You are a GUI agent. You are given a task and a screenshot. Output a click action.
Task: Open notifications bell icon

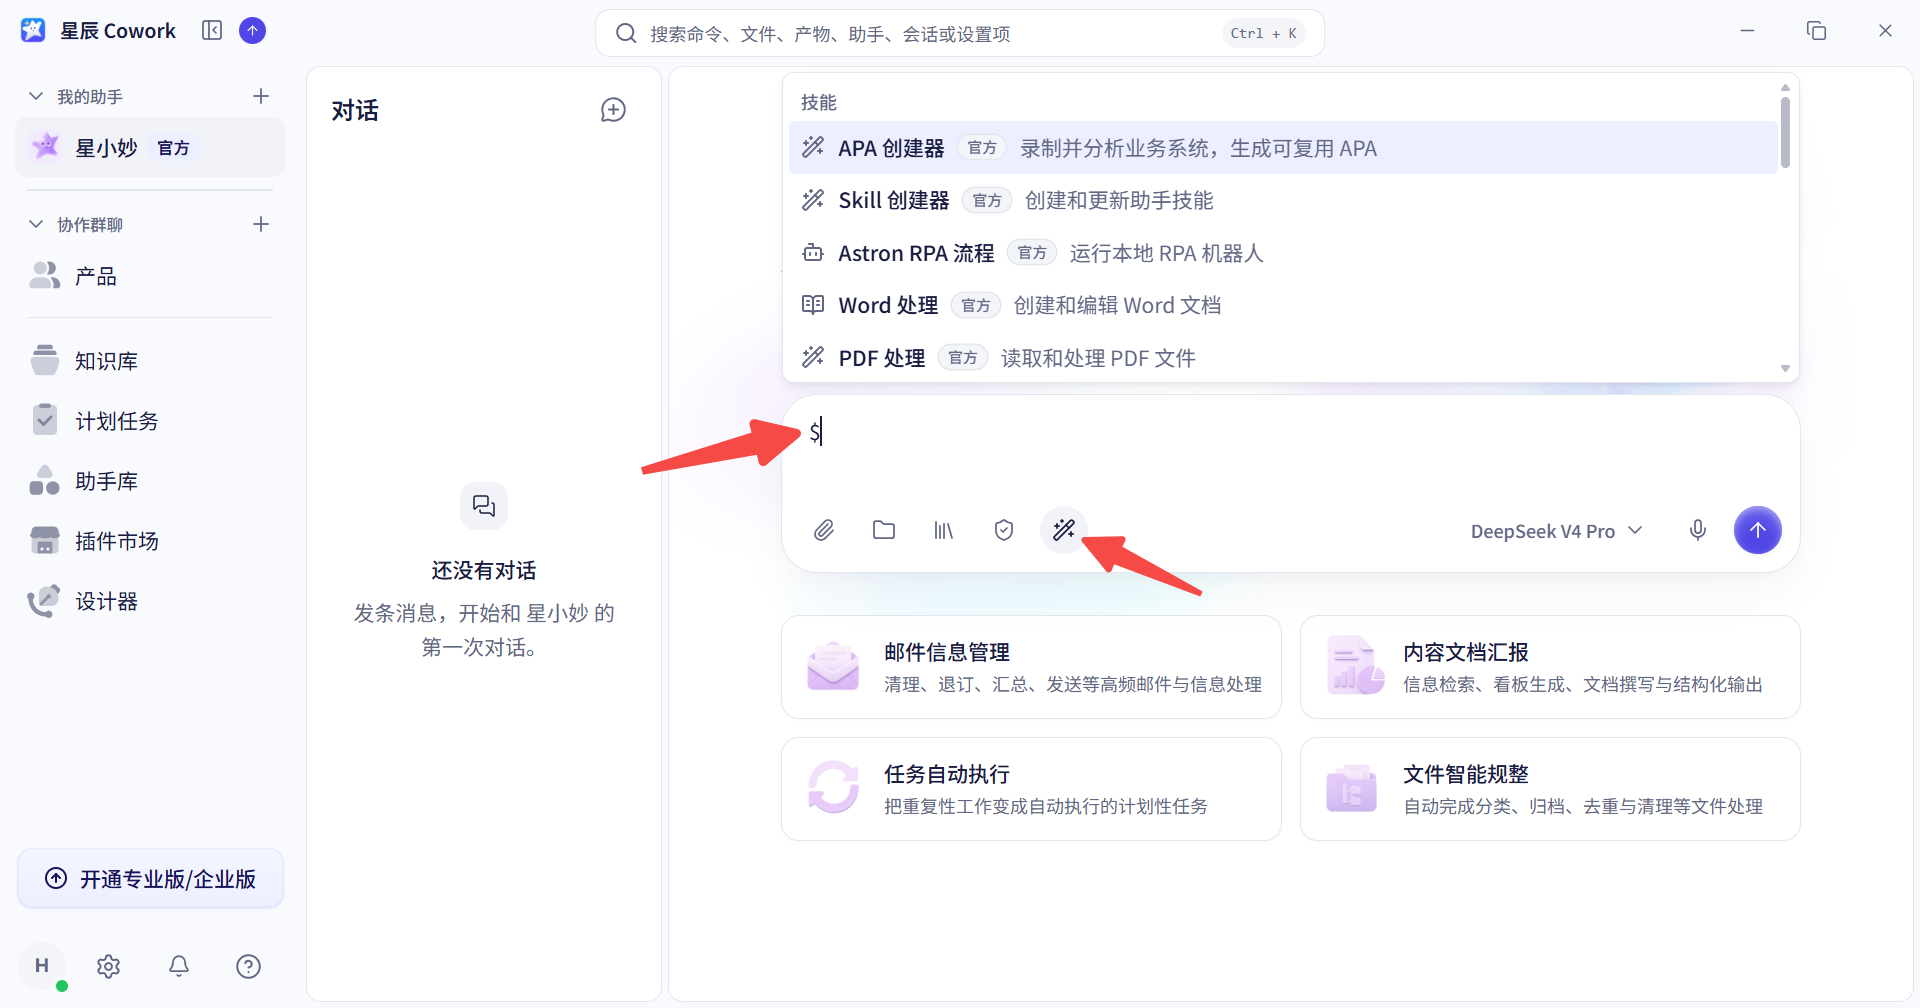[179, 966]
